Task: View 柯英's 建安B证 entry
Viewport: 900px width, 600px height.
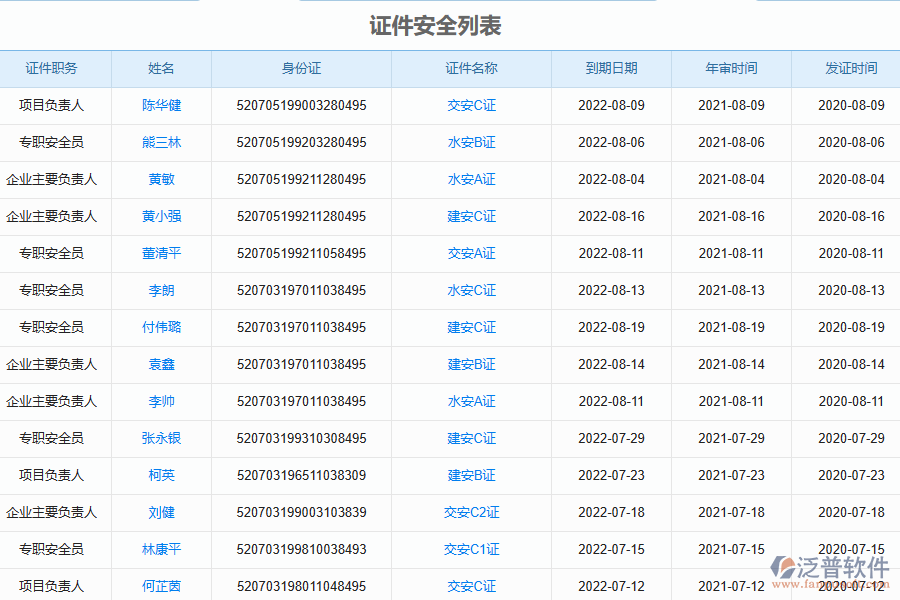Action: click(x=470, y=475)
